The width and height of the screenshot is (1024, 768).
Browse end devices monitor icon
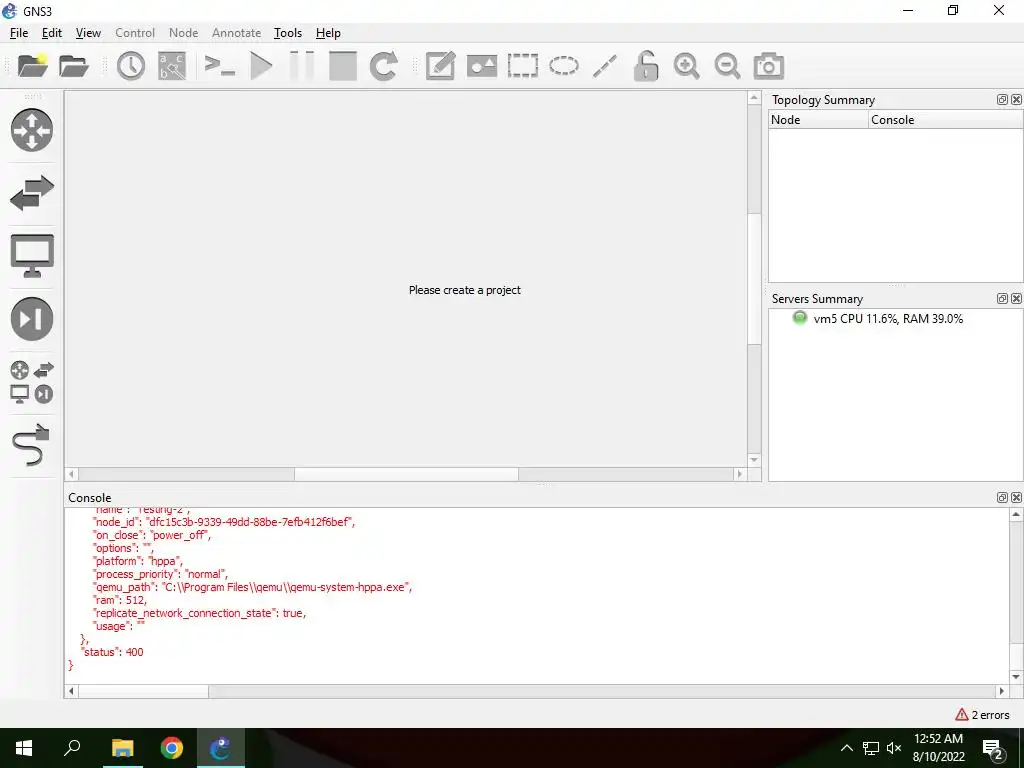(32, 255)
